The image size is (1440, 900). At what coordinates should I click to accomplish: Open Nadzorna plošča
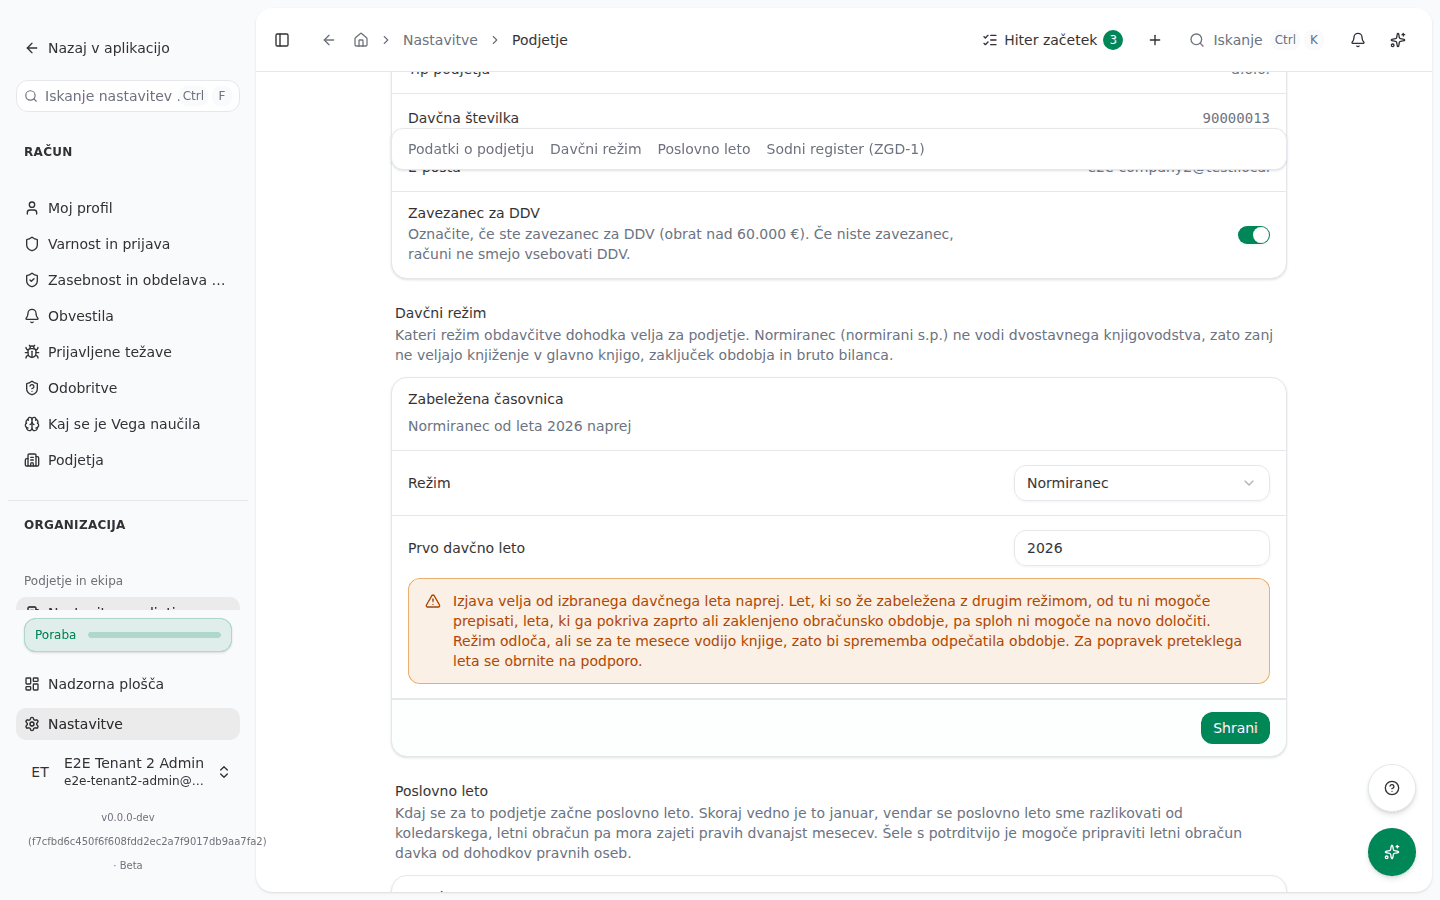pyautogui.click(x=128, y=684)
